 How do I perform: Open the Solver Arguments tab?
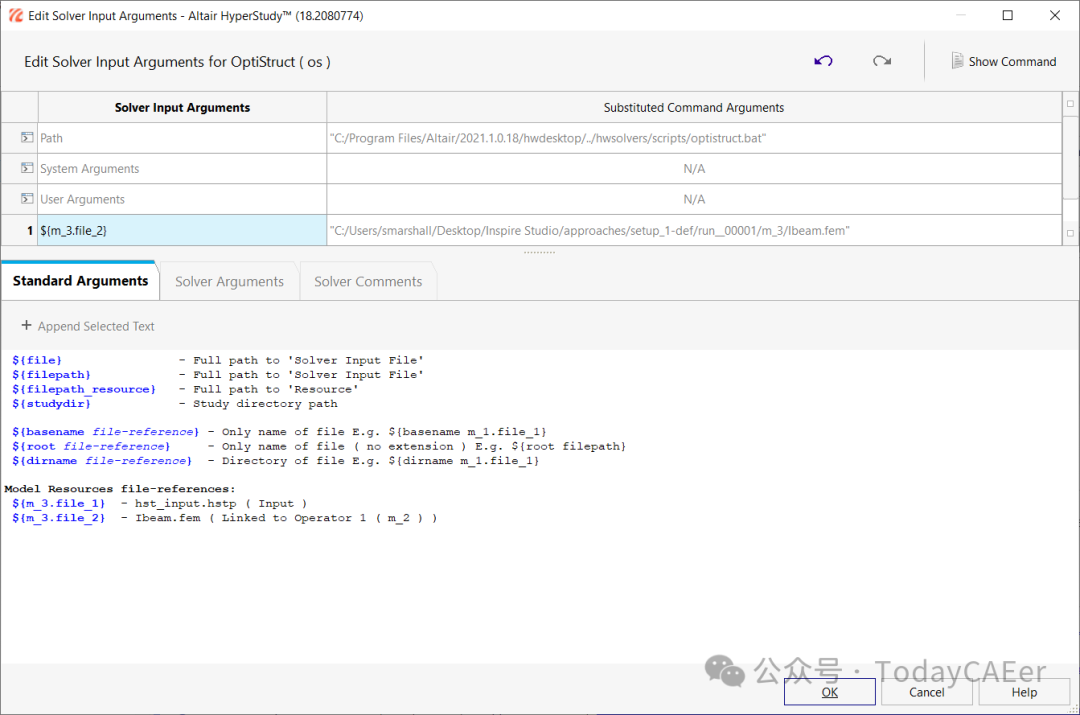point(229,282)
